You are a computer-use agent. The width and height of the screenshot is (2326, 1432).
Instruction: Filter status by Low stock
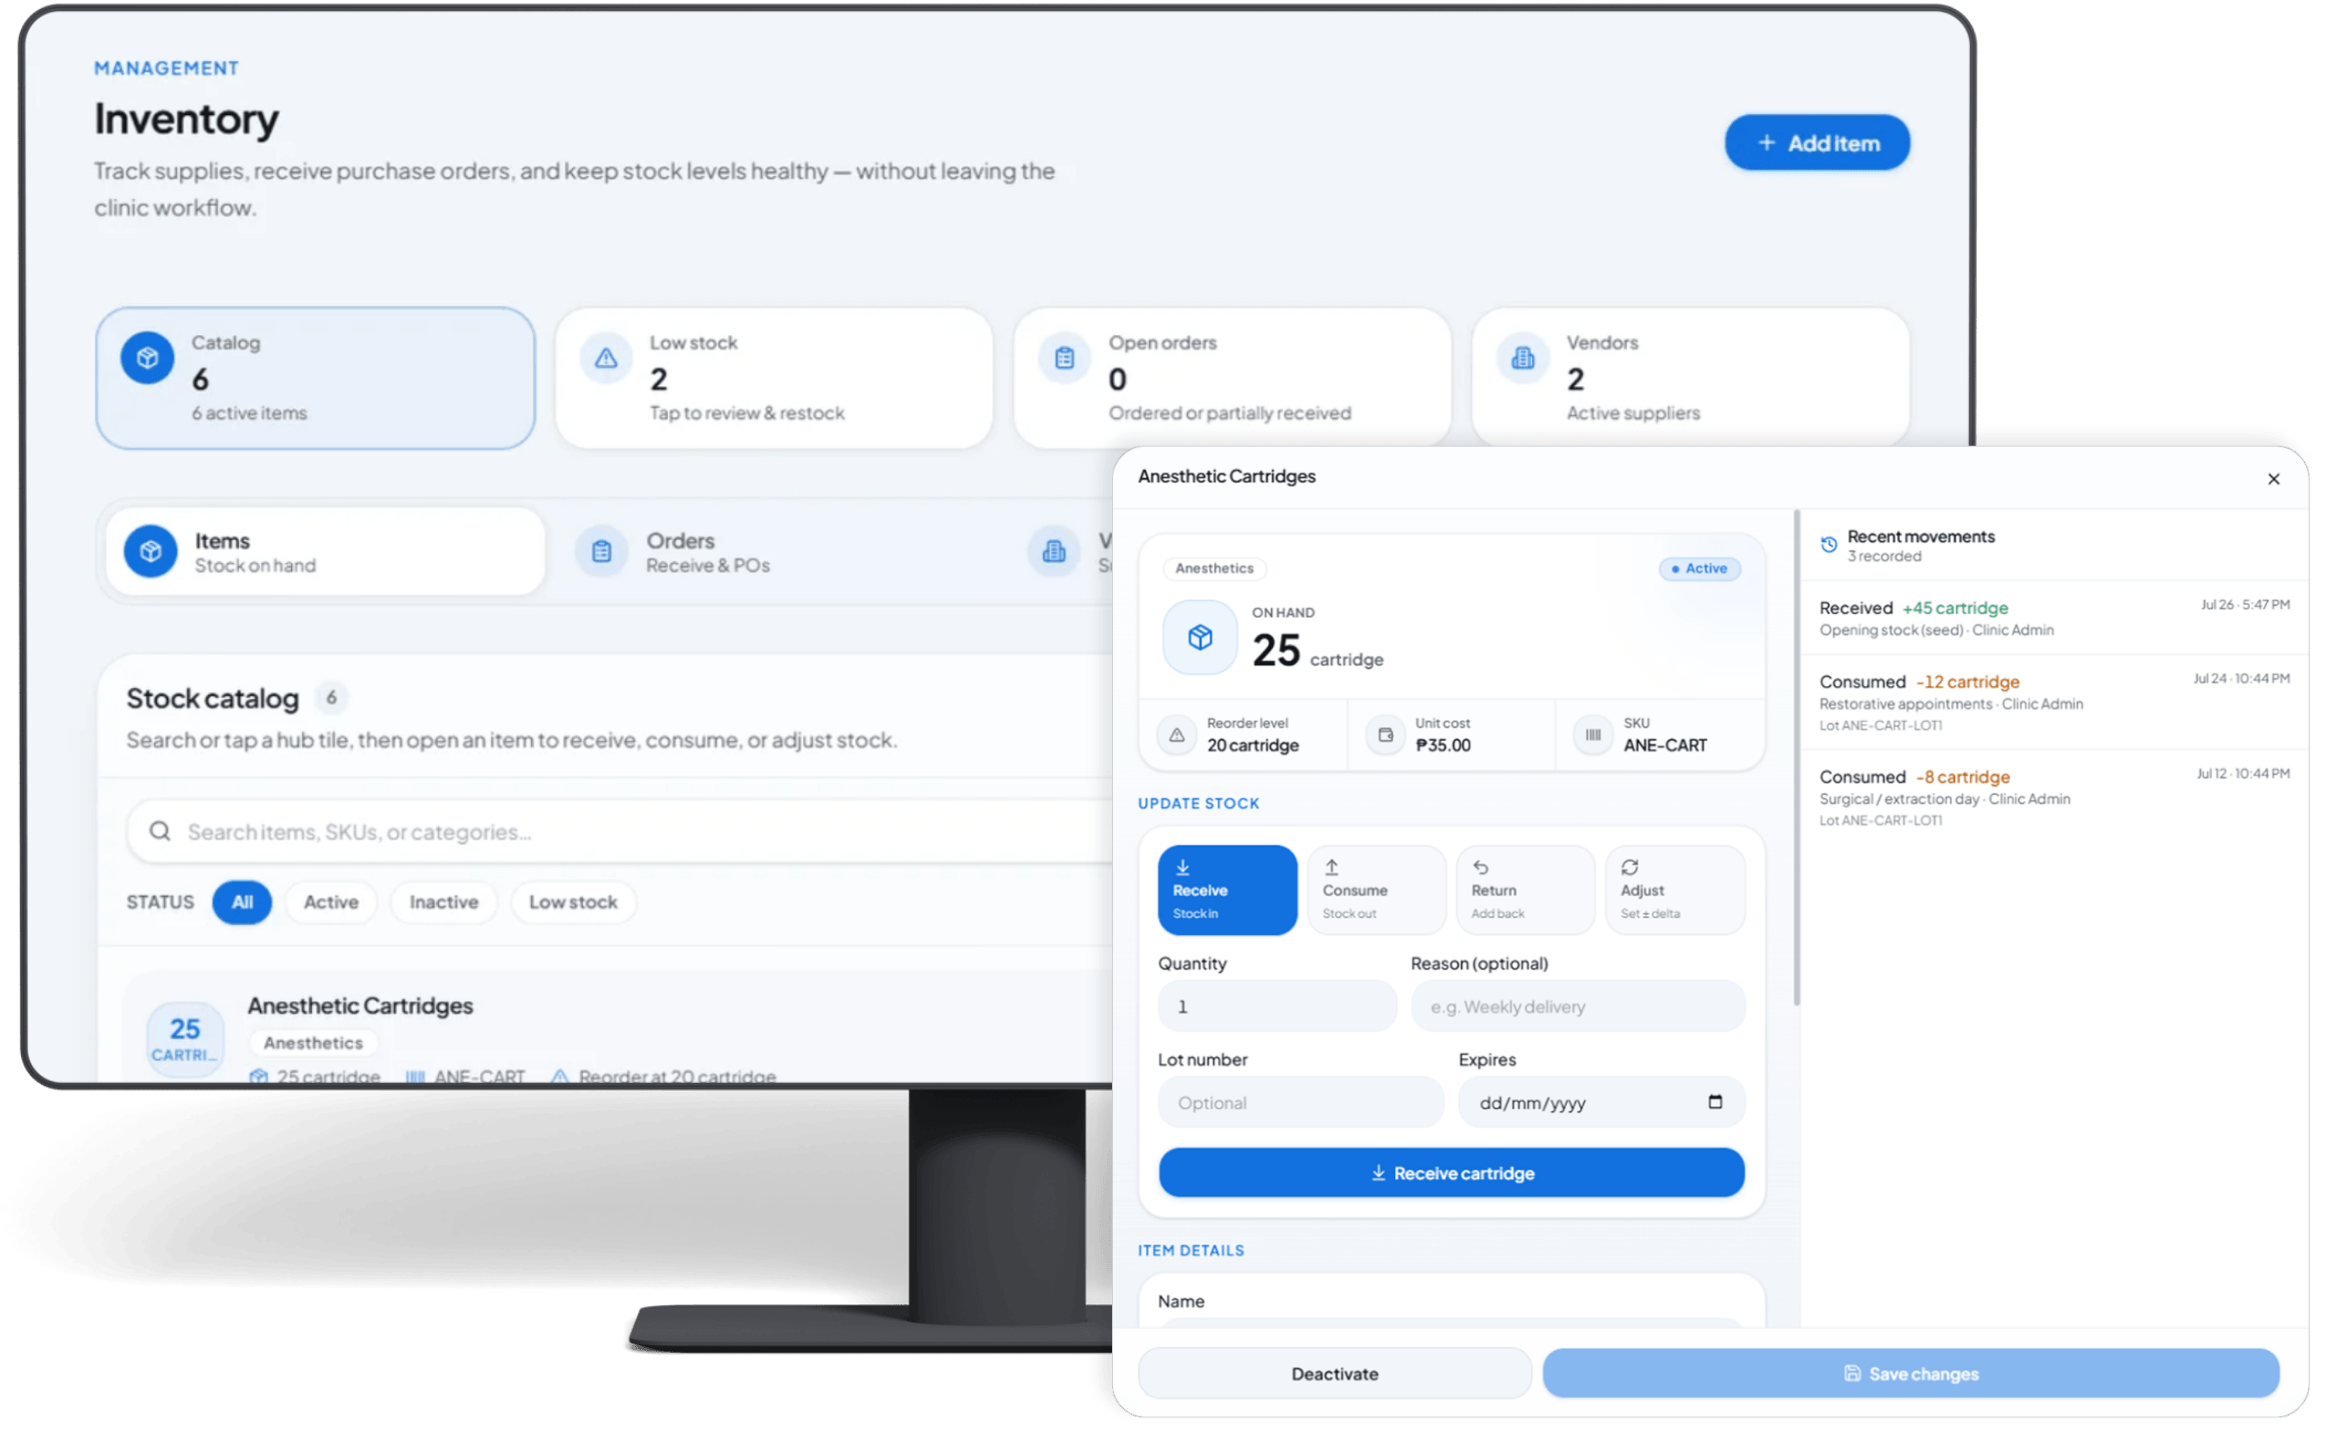(572, 902)
